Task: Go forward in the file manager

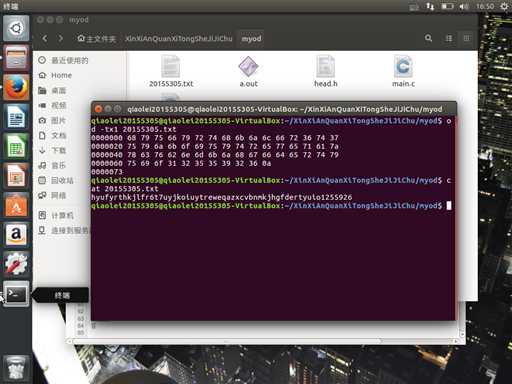Action: pos(60,38)
